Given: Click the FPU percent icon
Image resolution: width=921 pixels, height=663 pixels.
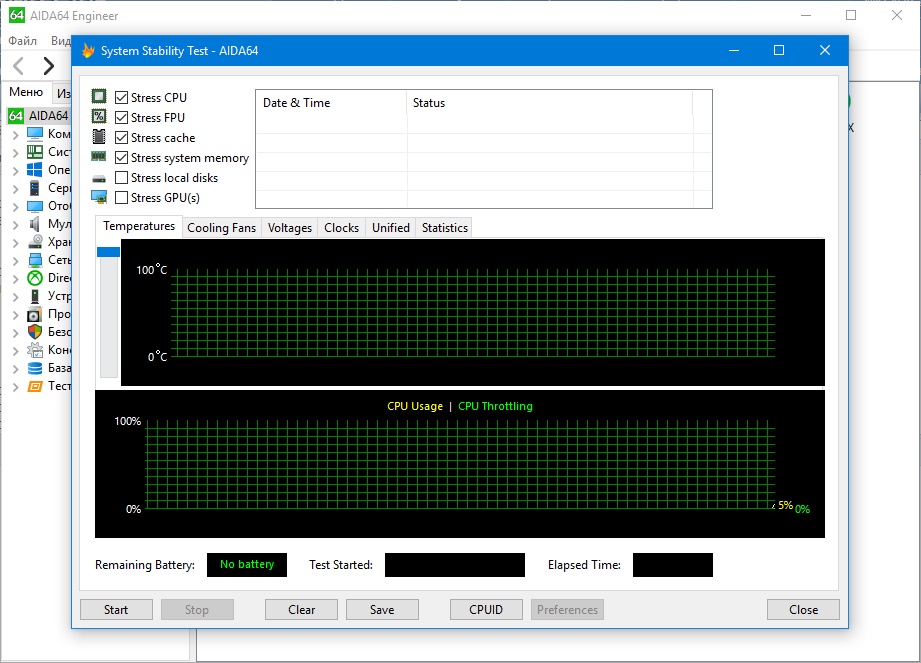Looking at the screenshot, I should pos(99,117).
